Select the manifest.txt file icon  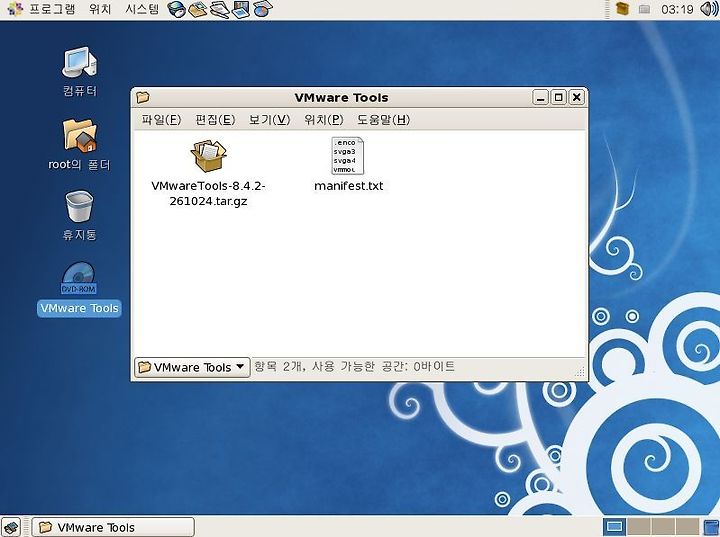[x=348, y=156]
